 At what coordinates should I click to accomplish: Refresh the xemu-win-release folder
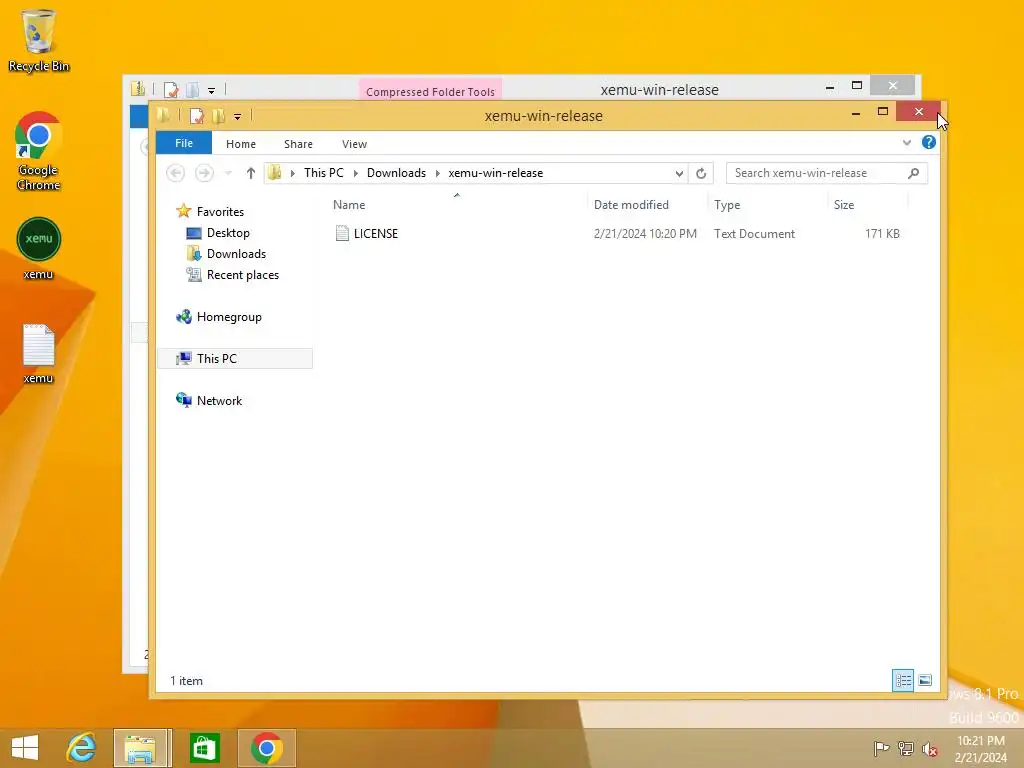(701, 173)
